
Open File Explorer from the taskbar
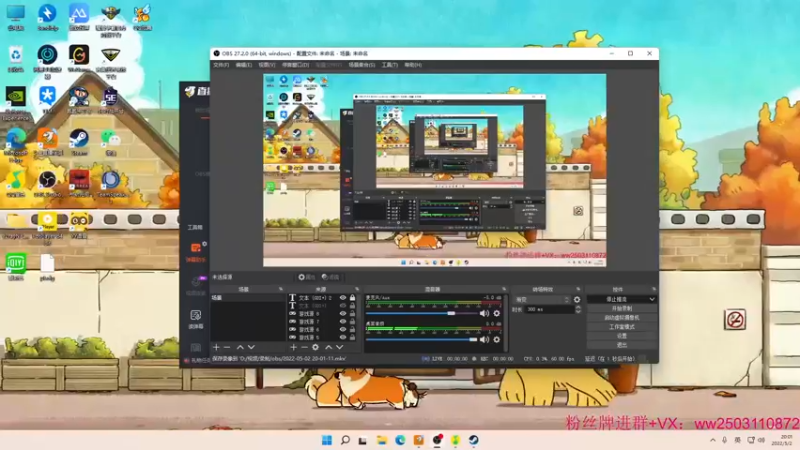[382, 440]
